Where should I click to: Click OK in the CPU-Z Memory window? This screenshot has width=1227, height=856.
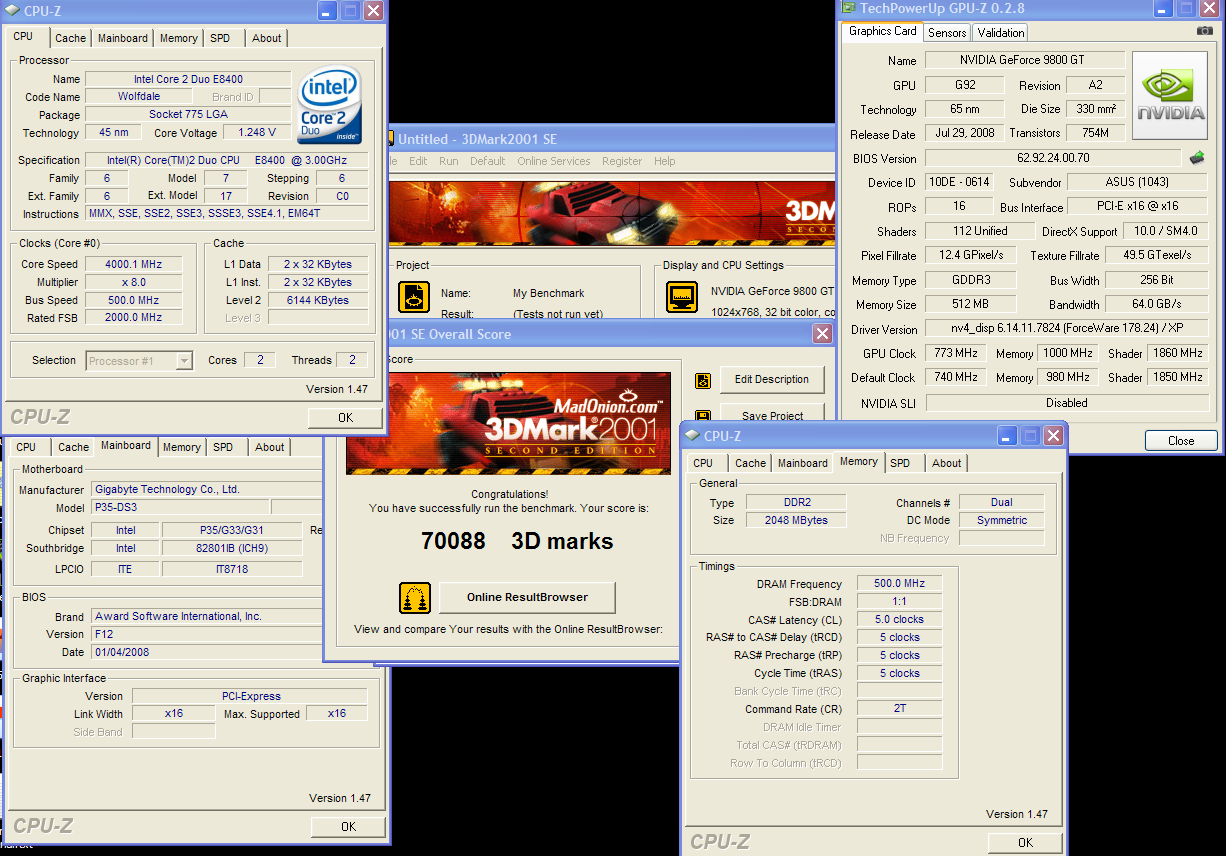pyautogui.click(x=1025, y=843)
